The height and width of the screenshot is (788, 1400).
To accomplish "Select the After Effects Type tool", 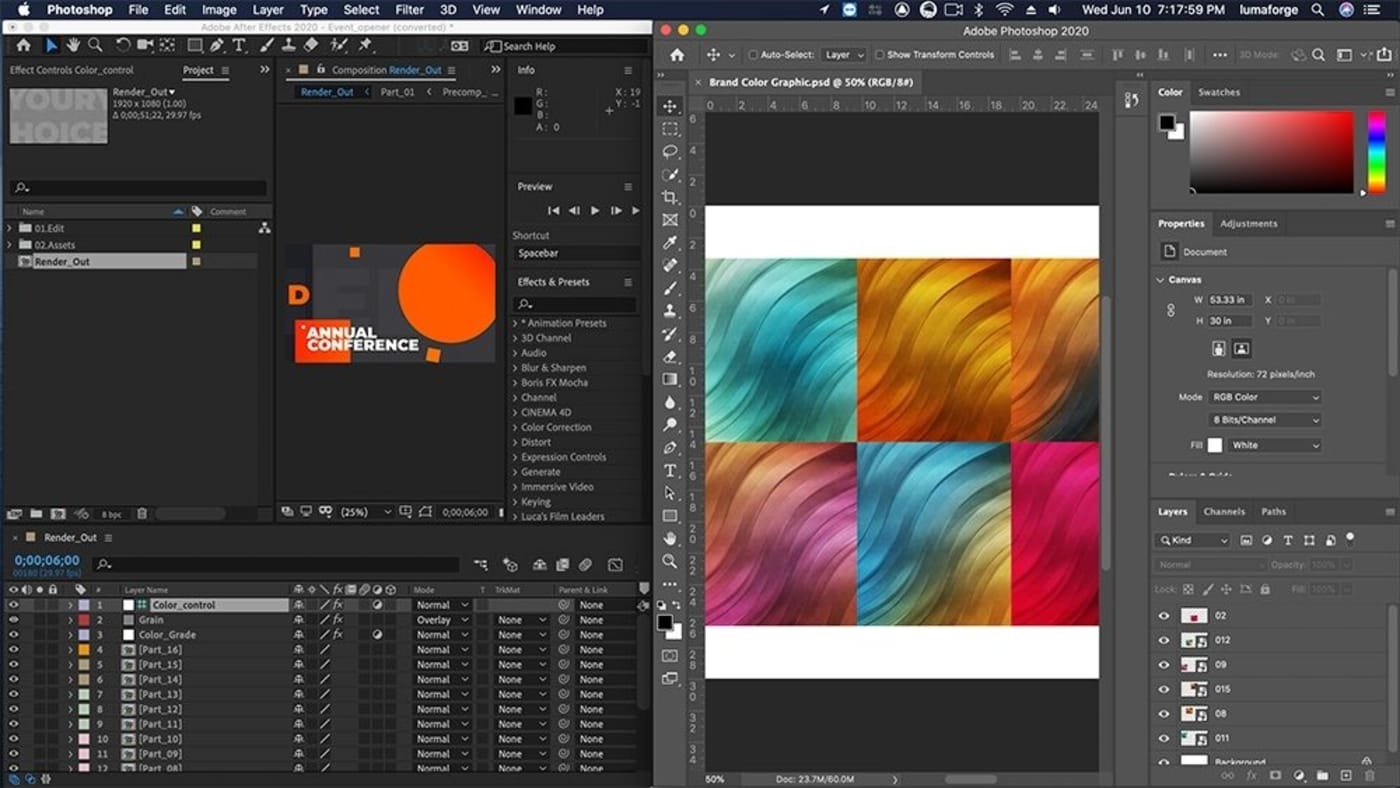I will (x=239, y=45).
